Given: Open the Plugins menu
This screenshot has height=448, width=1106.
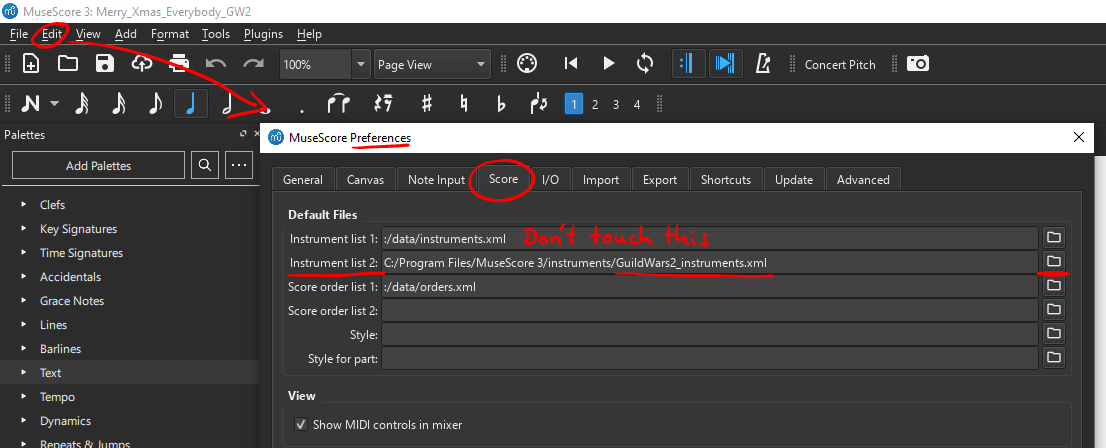Looking at the screenshot, I should (263, 34).
